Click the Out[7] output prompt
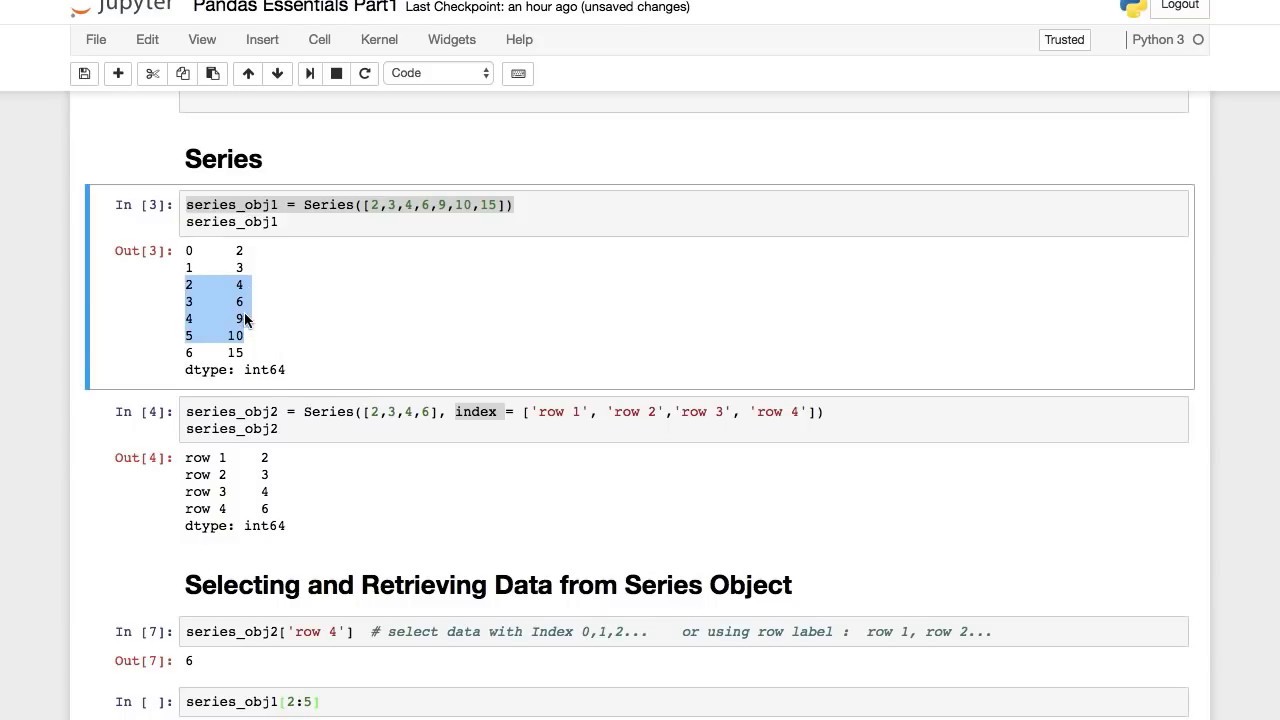This screenshot has width=1280, height=720. pyautogui.click(x=143, y=661)
